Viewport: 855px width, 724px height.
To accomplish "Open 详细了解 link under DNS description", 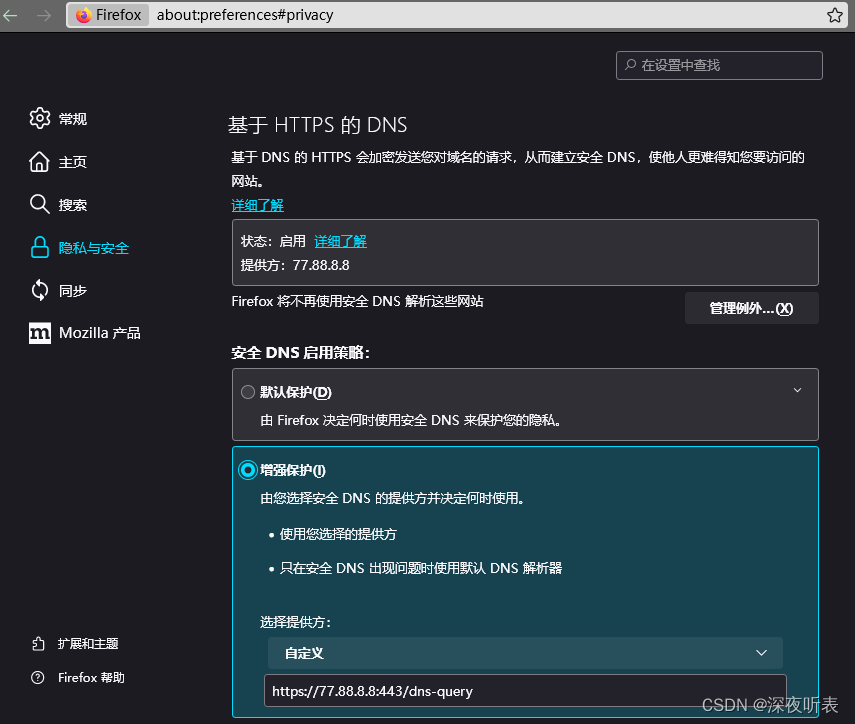I will 257,205.
